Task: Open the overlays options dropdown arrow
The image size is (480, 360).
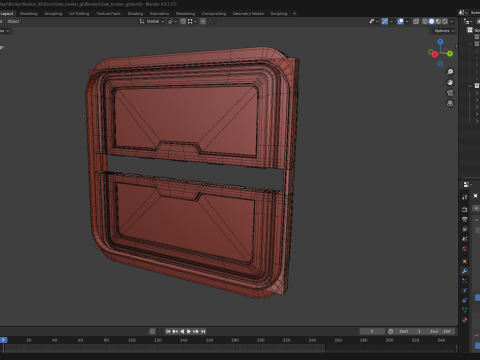Action: tap(407, 21)
